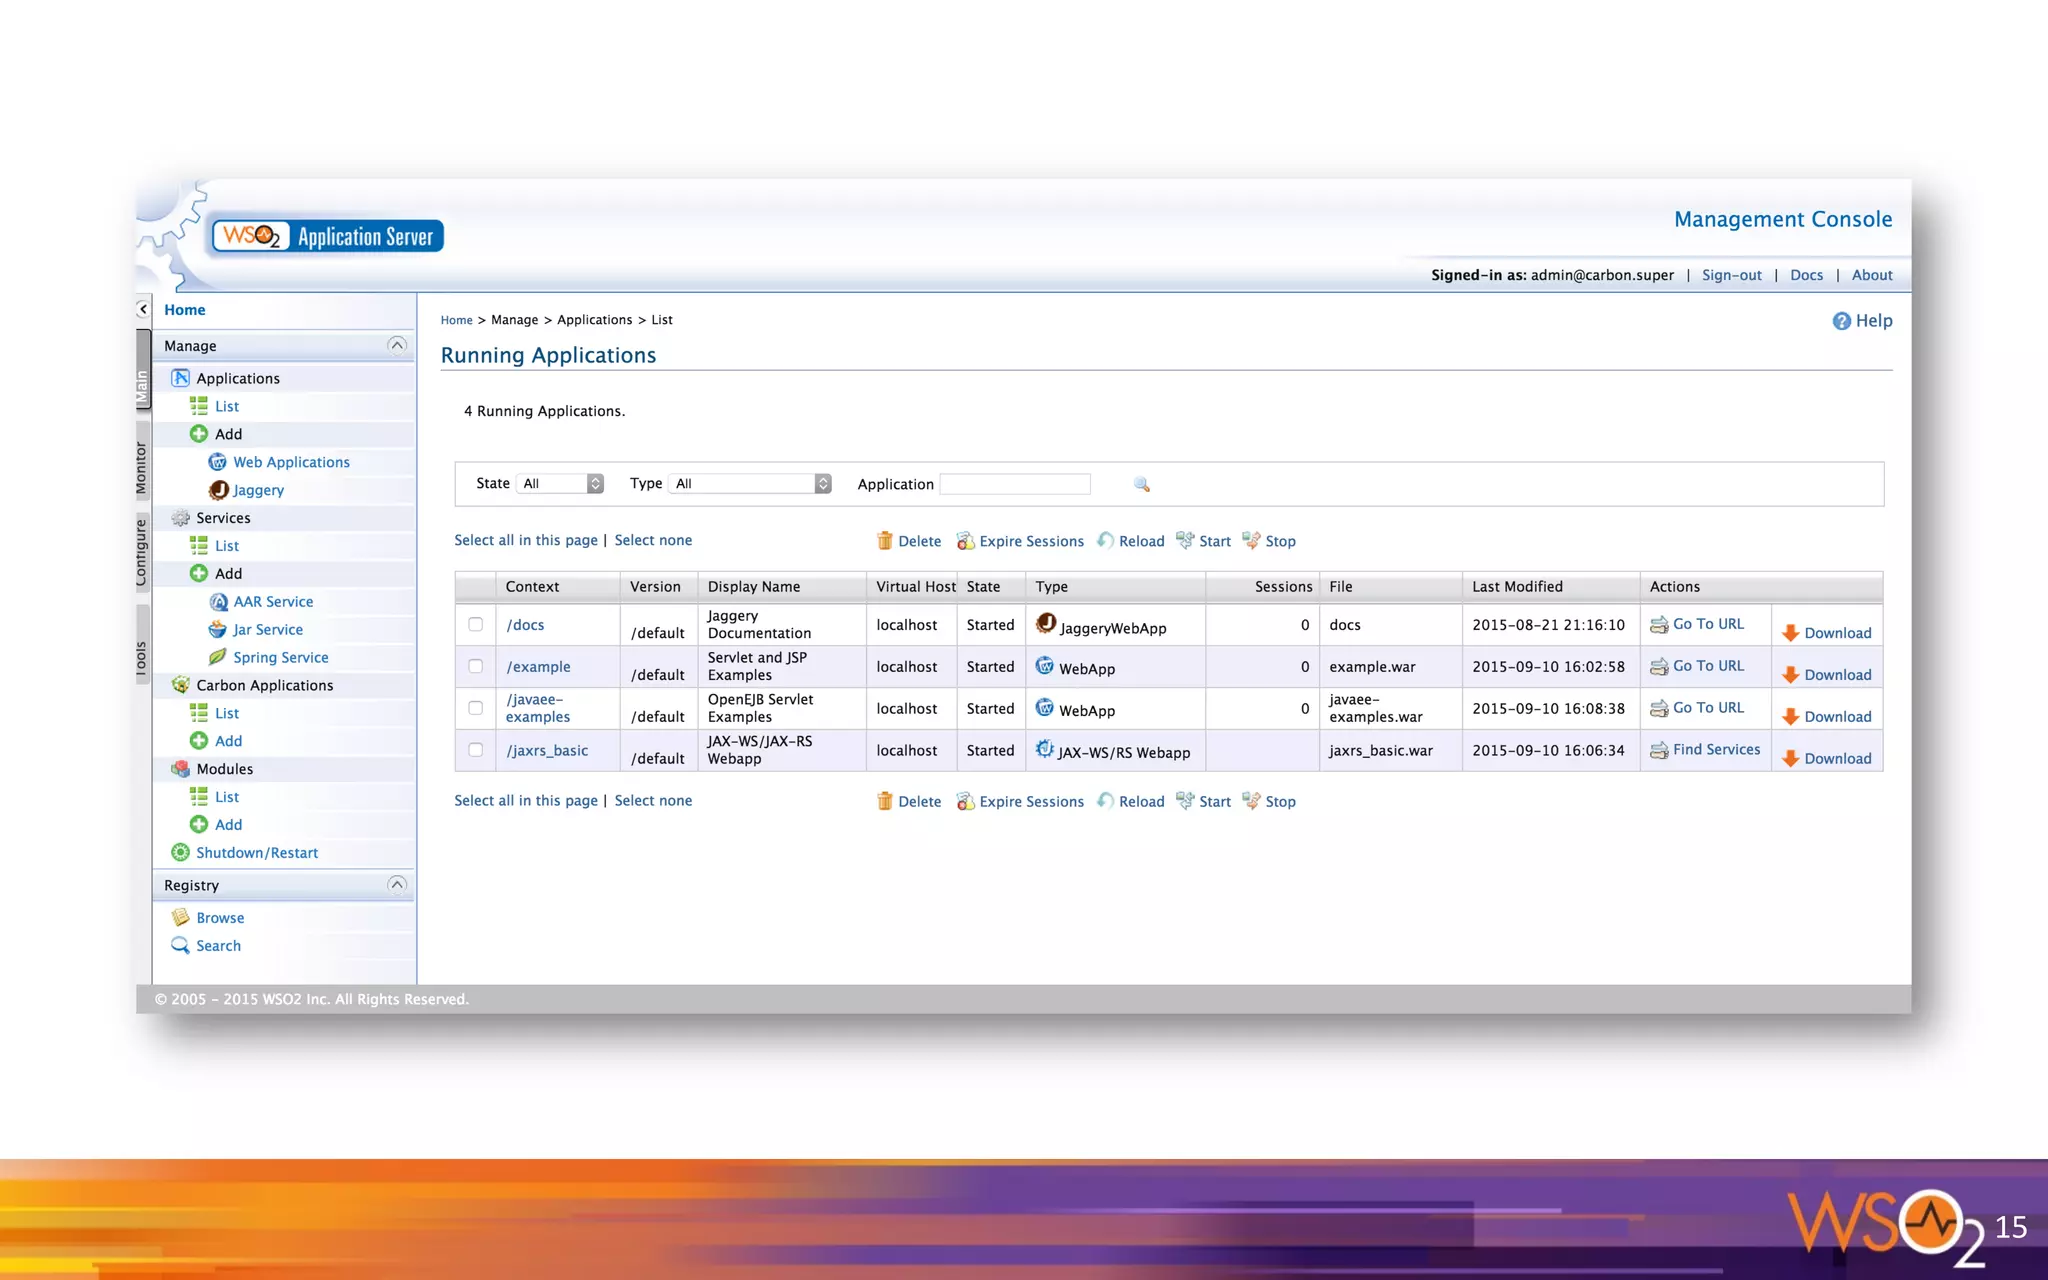Tick the /example row checkbox

click(476, 667)
